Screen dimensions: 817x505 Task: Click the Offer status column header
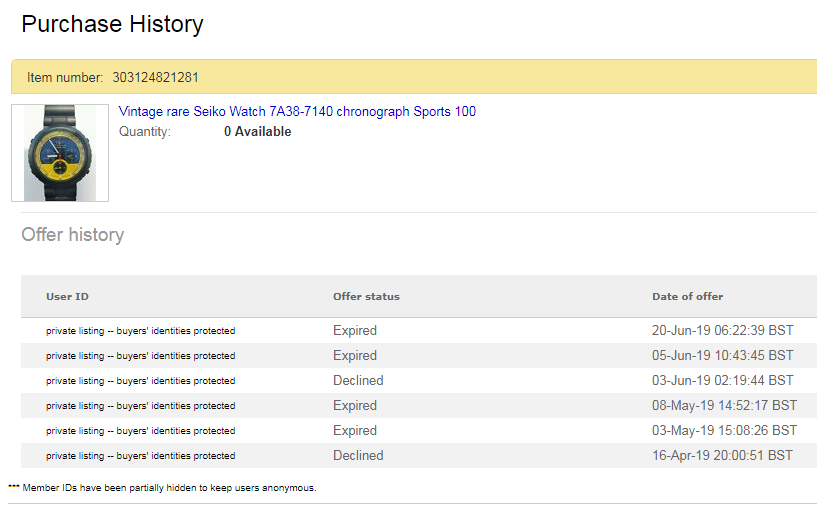click(x=366, y=297)
